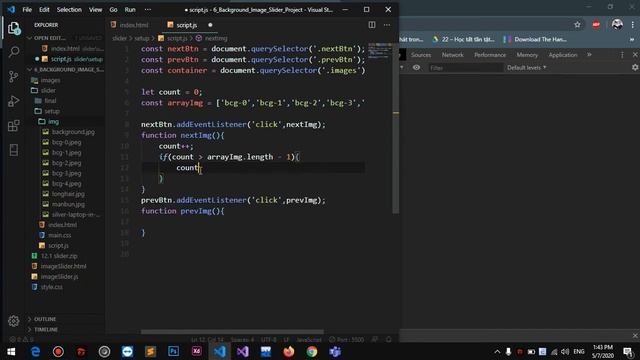Open the DevTools Sources tab
The width and height of the screenshot is (640, 360).
click(421, 55)
